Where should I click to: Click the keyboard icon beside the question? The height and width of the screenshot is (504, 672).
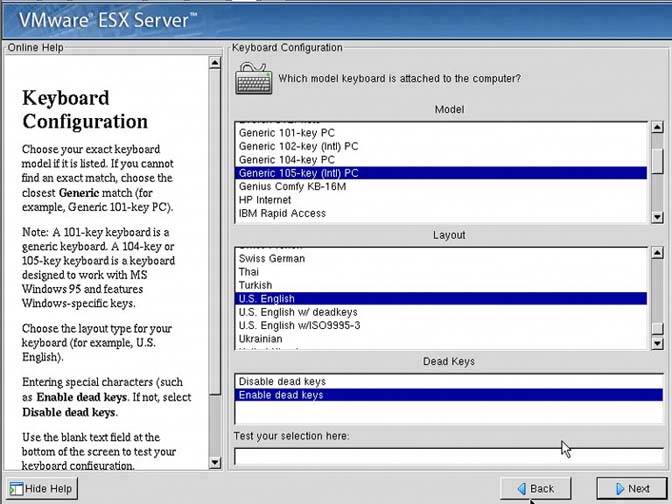point(254,78)
